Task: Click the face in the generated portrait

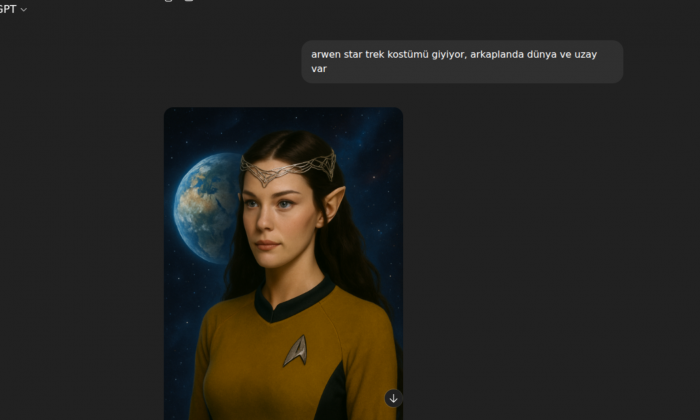Action: click(x=277, y=219)
